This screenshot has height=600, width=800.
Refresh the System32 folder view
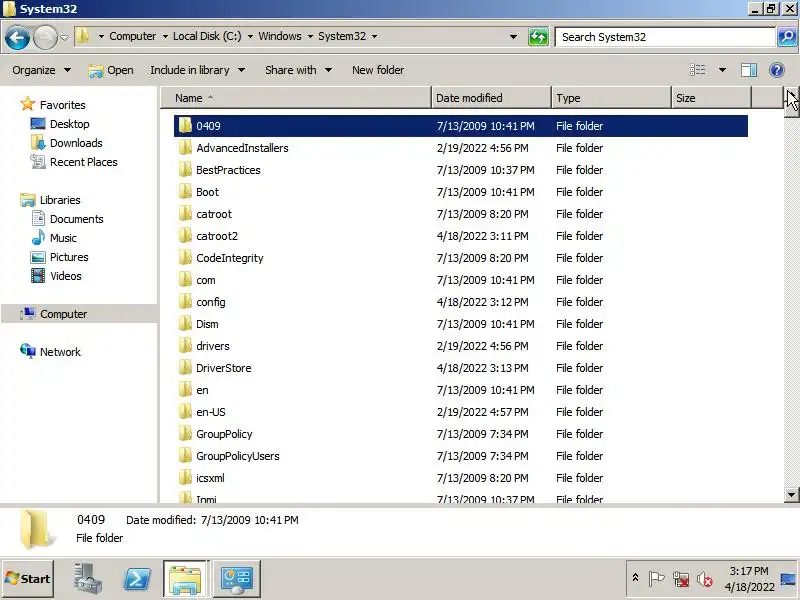coord(538,37)
